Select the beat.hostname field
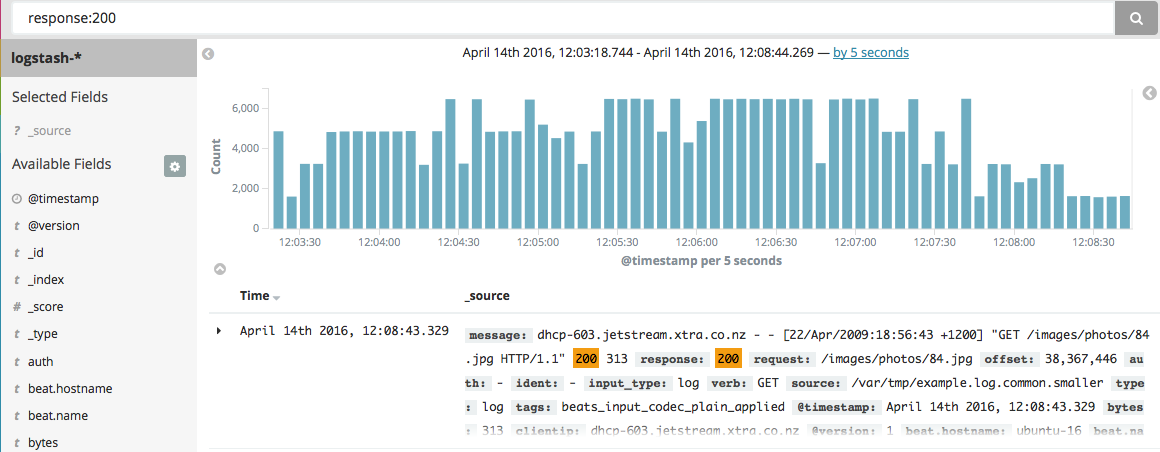 70,388
